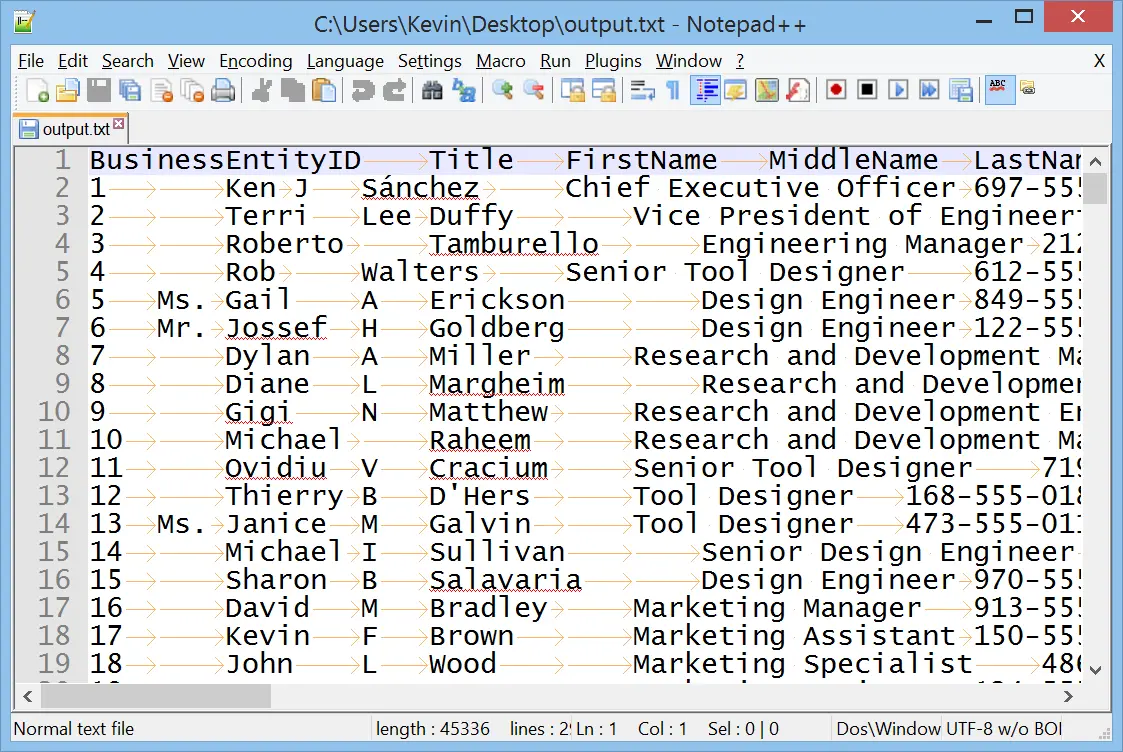The image size is (1123, 752).
Task: Open Find with the binoculars icon
Action: pyautogui.click(x=432, y=91)
